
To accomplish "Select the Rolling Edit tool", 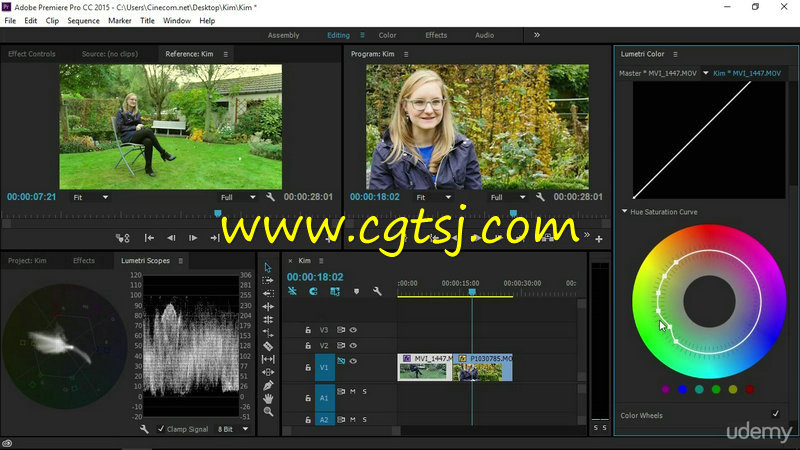I will tap(268, 320).
